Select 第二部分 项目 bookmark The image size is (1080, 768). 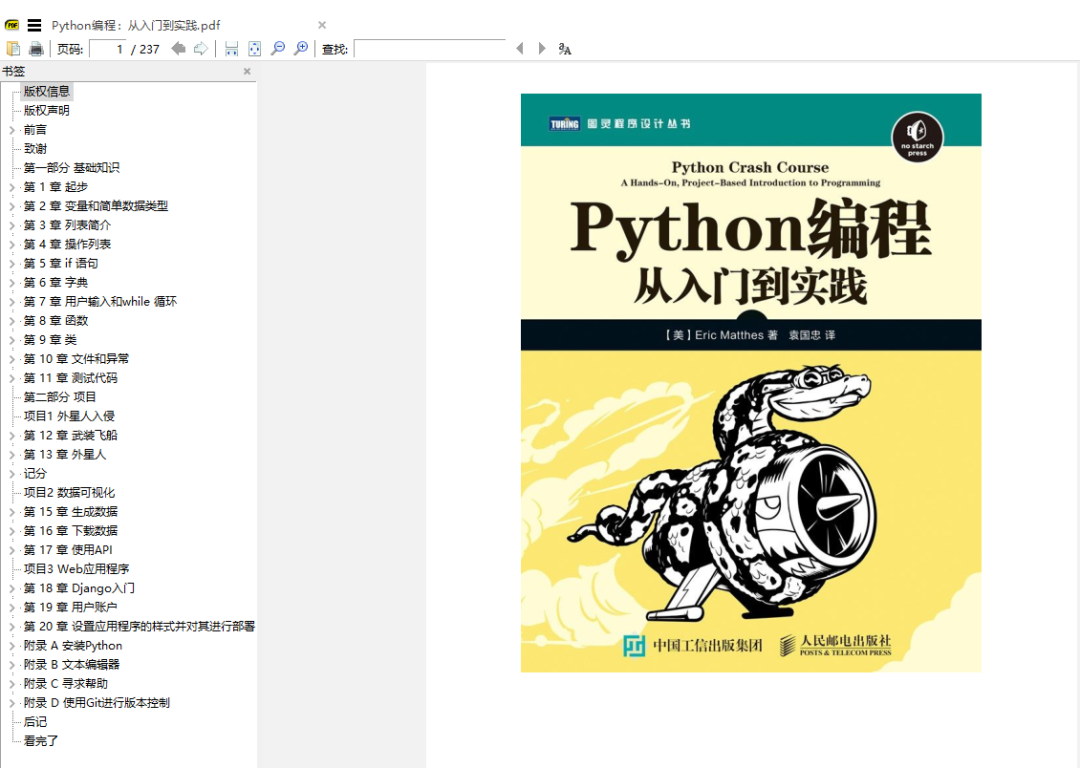60,397
